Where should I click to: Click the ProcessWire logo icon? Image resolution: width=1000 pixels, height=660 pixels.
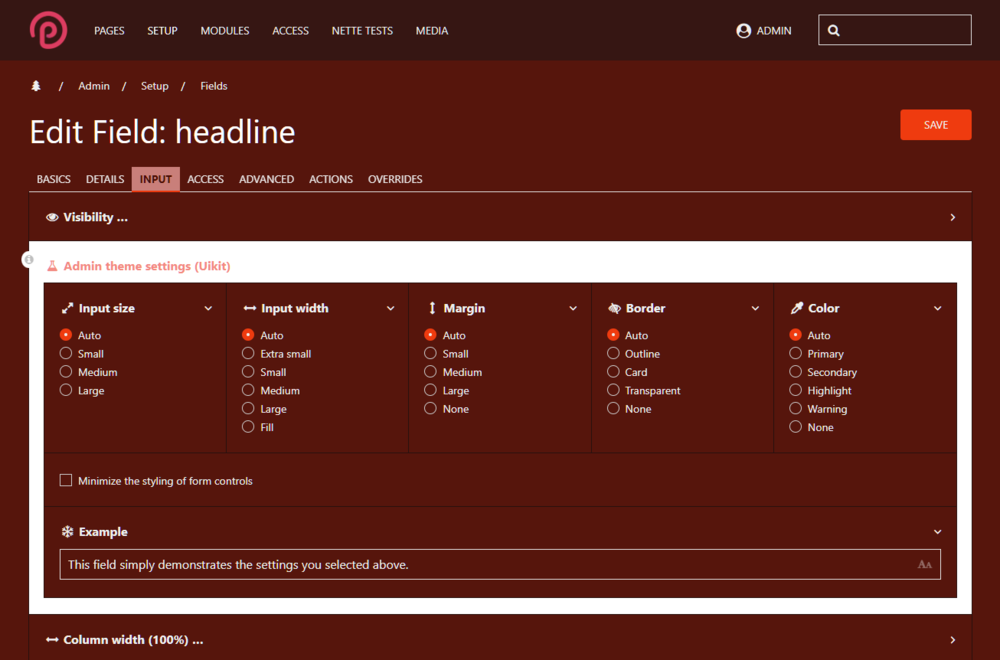click(48, 30)
